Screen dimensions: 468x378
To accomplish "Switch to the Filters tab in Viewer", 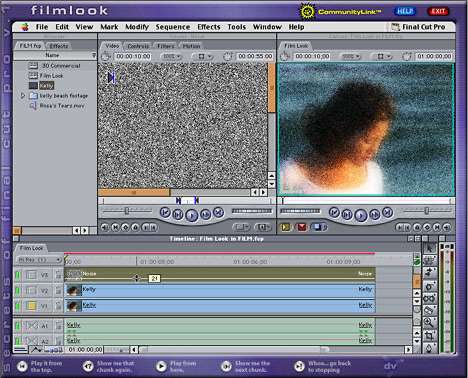I will coord(166,46).
